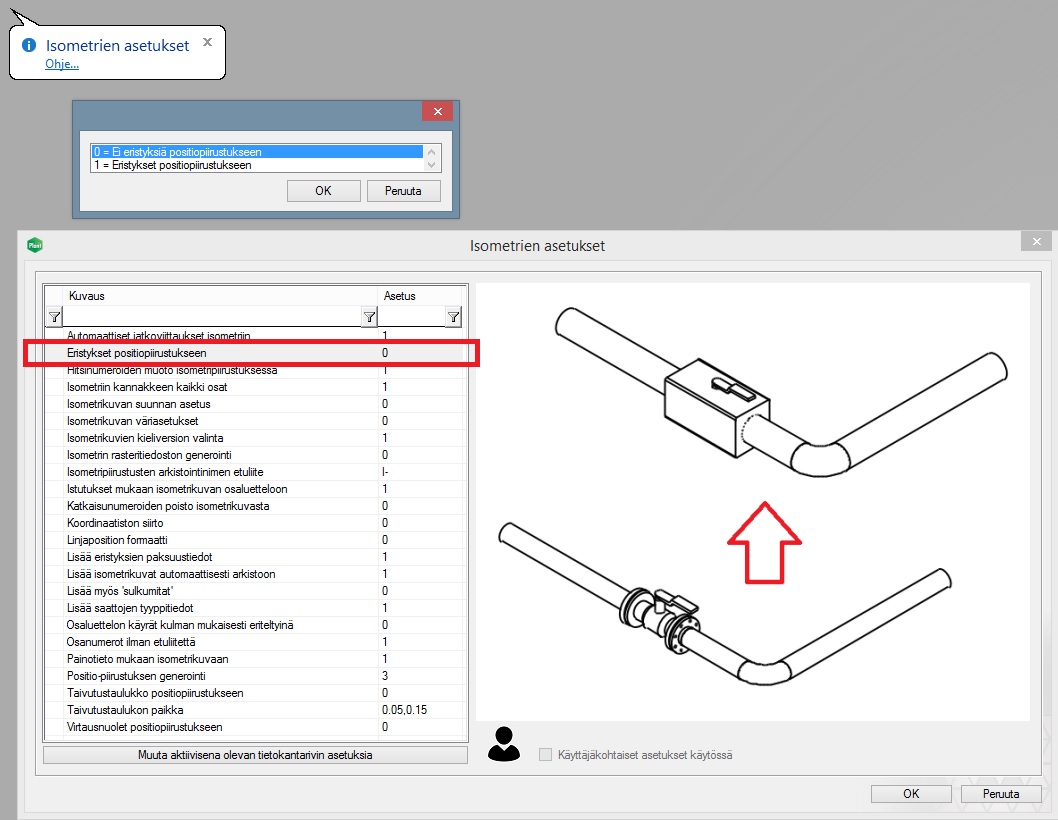Click 'Muuta aktiivisena olevan tietokantarivin asetuksia' button
This screenshot has height=820, width=1058.
(255, 755)
